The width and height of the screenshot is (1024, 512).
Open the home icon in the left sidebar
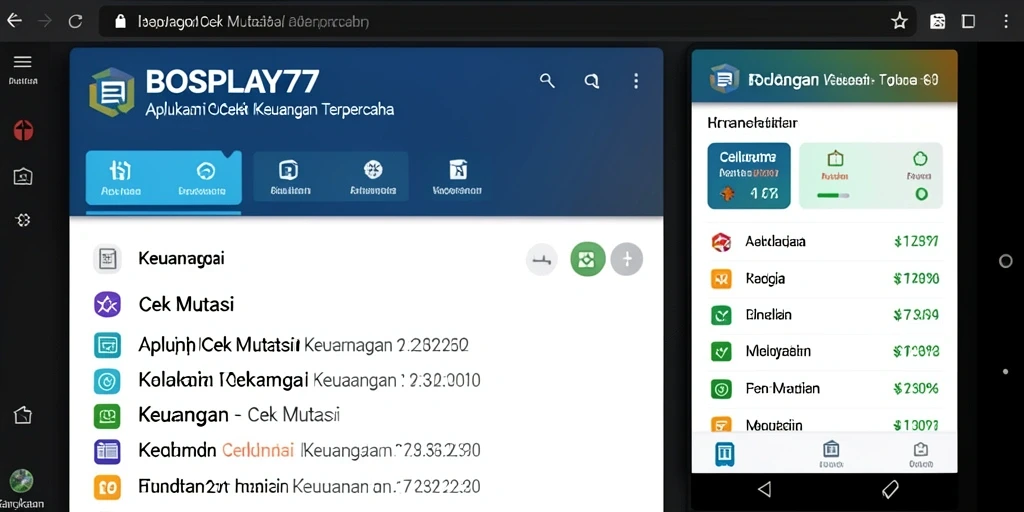tap(23, 415)
